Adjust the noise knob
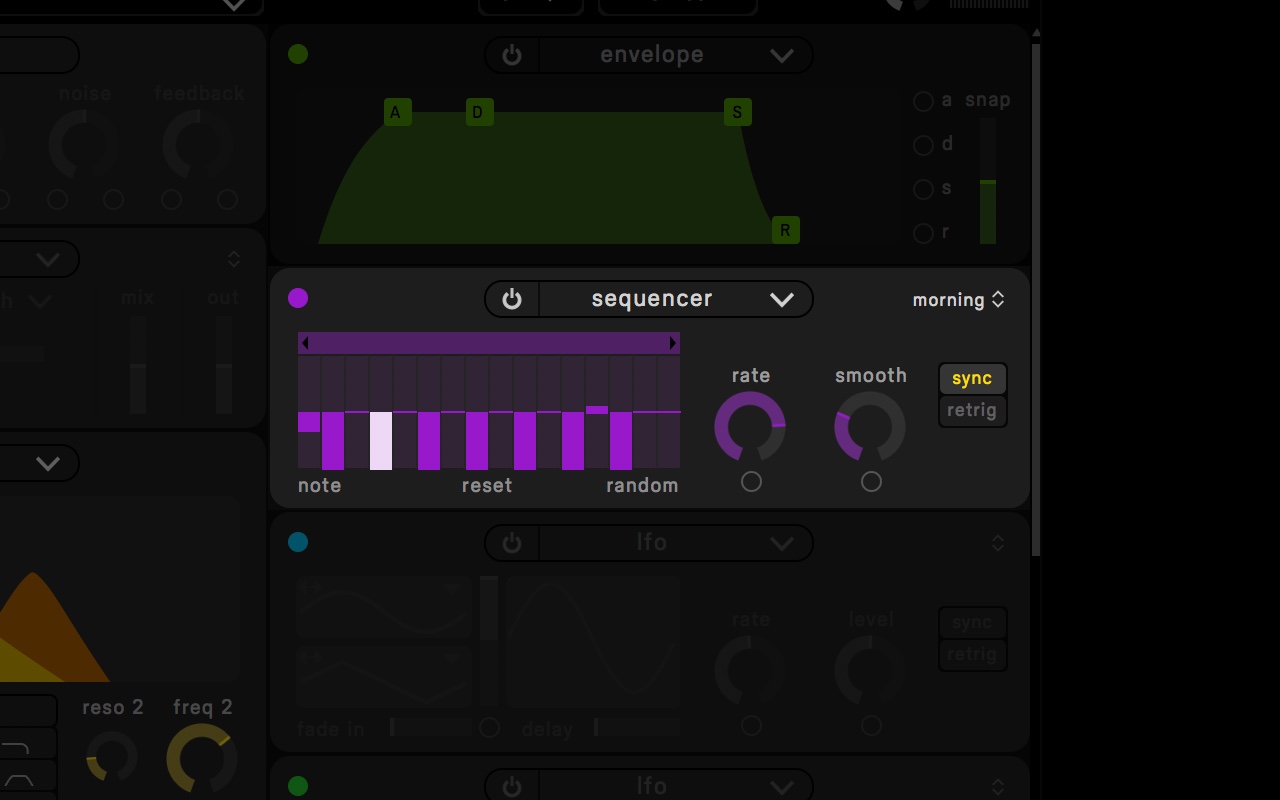This screenshot has width=1280, height=800. (84, 146)
